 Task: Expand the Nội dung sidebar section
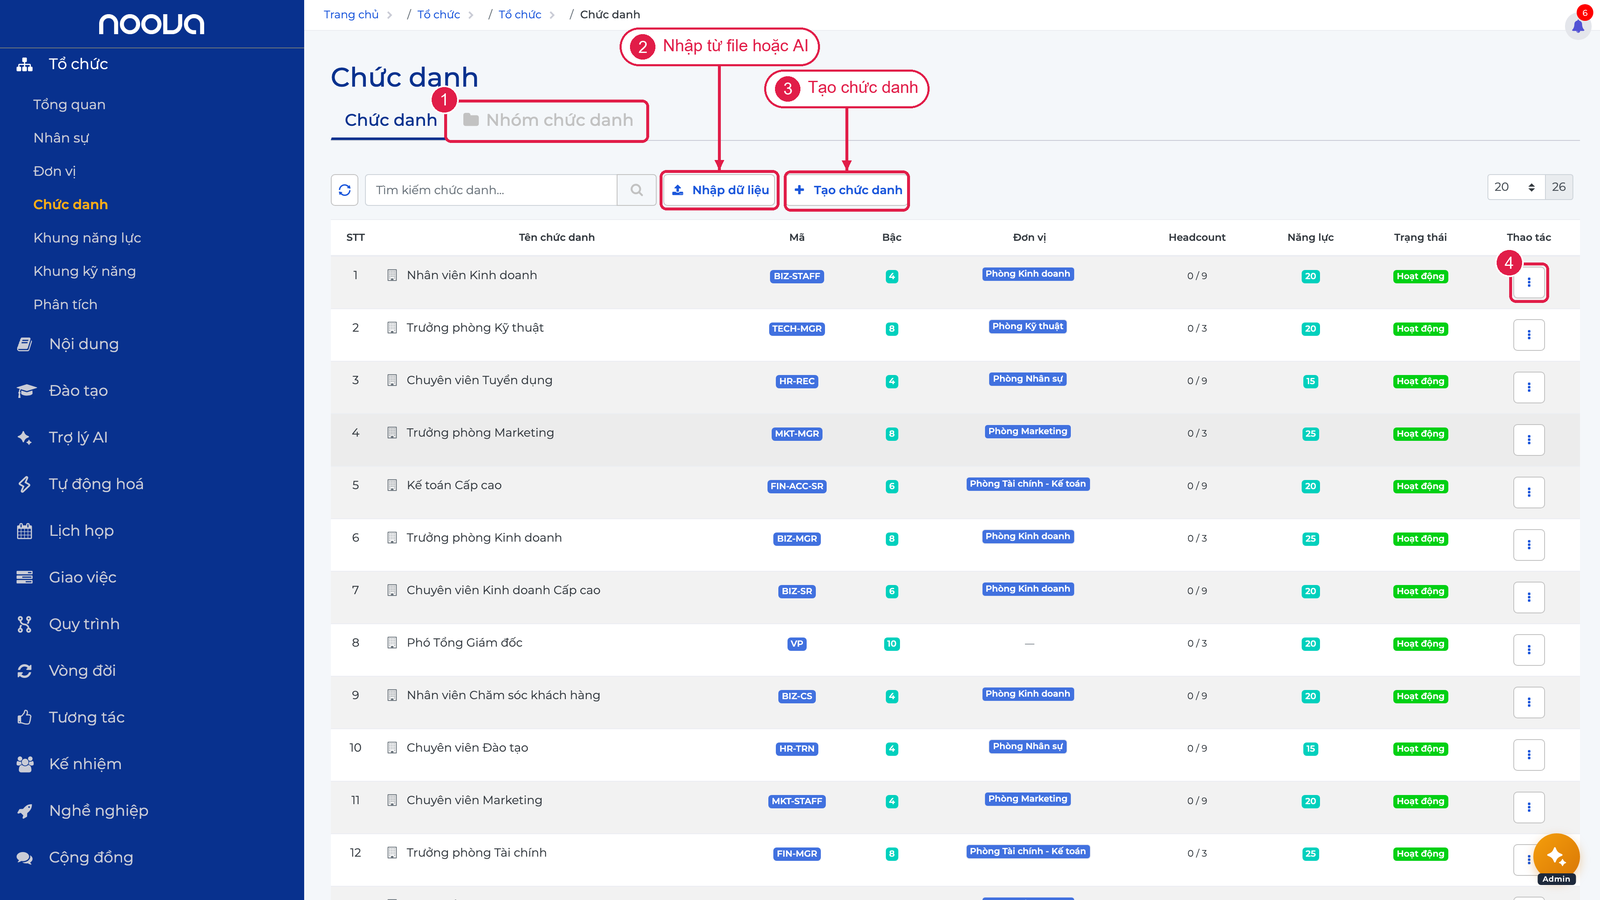[x=84, y=344]
